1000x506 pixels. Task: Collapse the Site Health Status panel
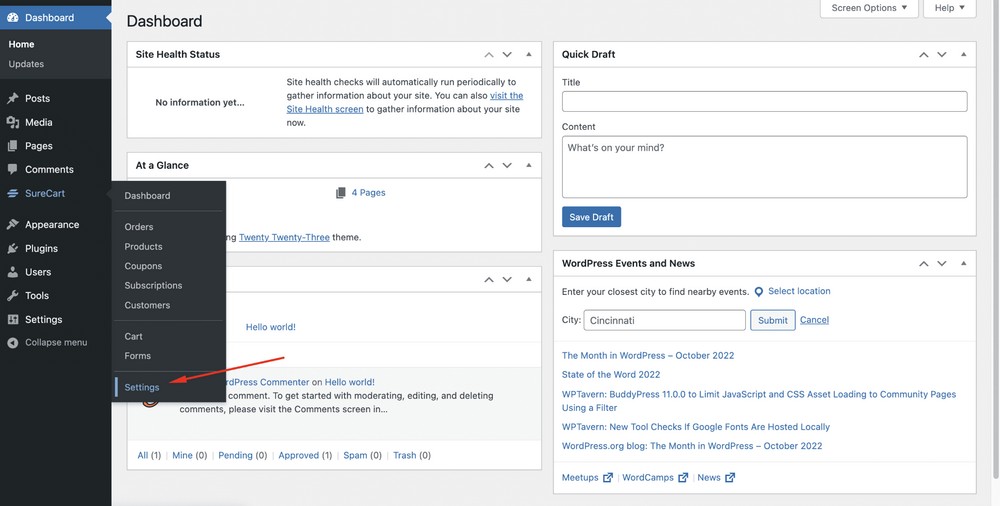(528, 54)
